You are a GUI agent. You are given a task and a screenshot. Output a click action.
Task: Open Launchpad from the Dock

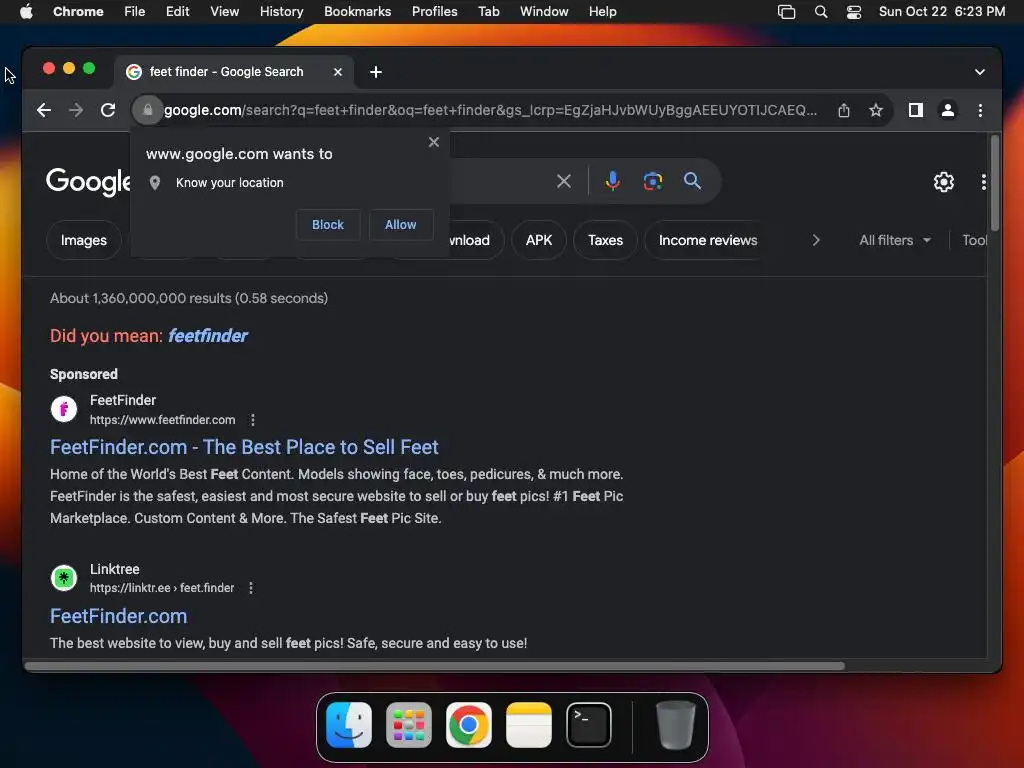[409, 726]
